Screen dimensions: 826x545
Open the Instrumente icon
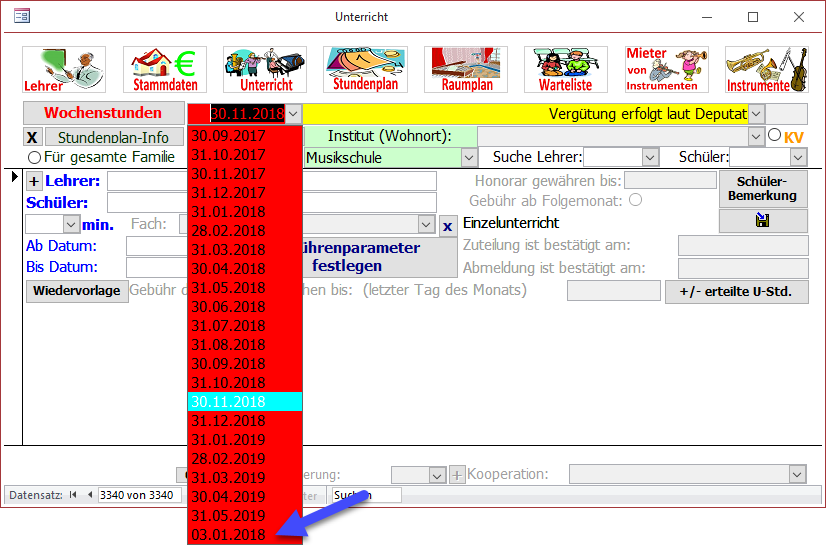(766, 69)
